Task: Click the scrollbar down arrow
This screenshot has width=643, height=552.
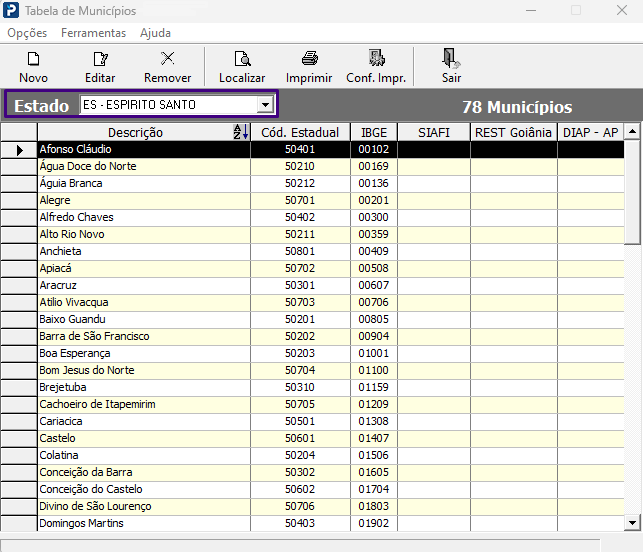Action: tap(632, 523)
